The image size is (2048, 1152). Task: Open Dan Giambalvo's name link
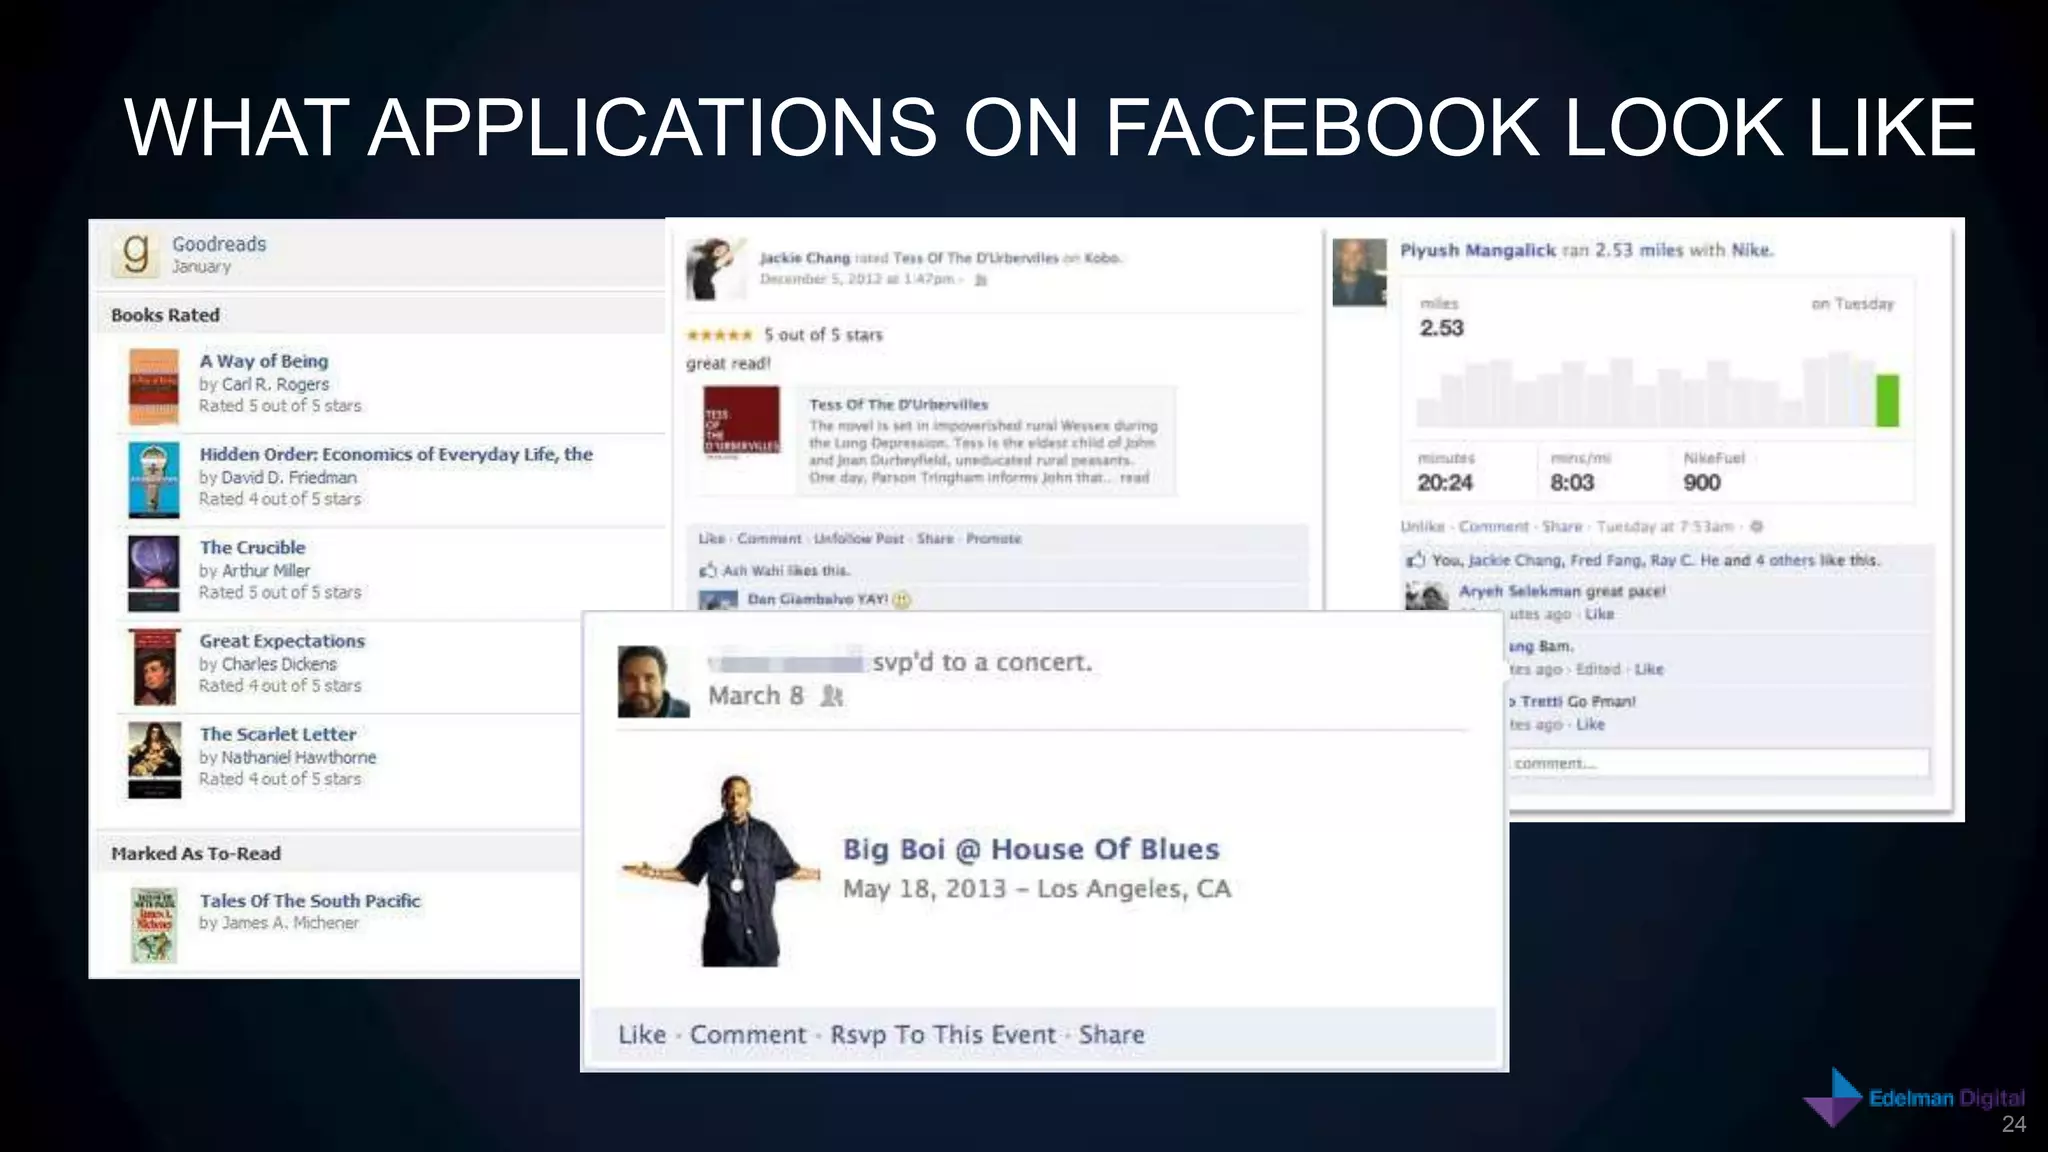[801, 599]
